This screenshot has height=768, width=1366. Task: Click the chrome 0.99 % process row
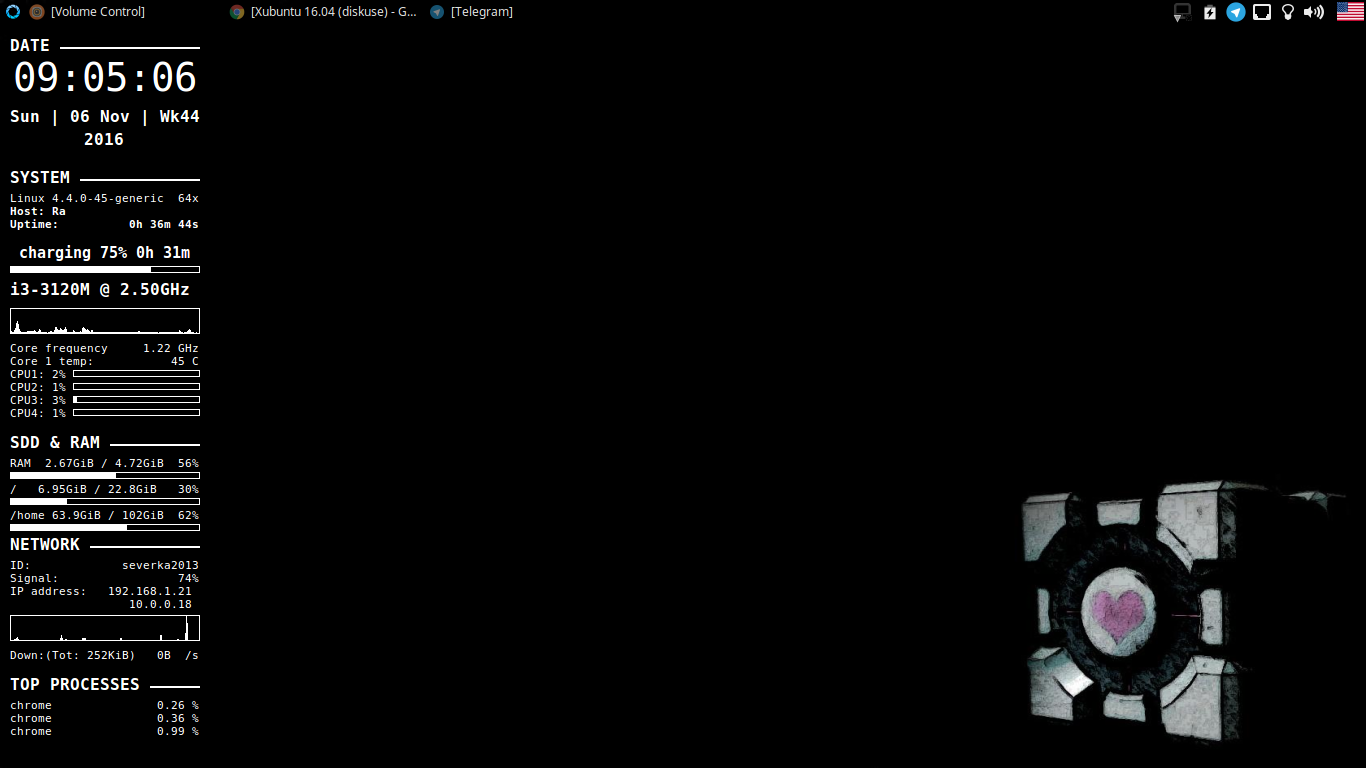(x=105, y=732)
